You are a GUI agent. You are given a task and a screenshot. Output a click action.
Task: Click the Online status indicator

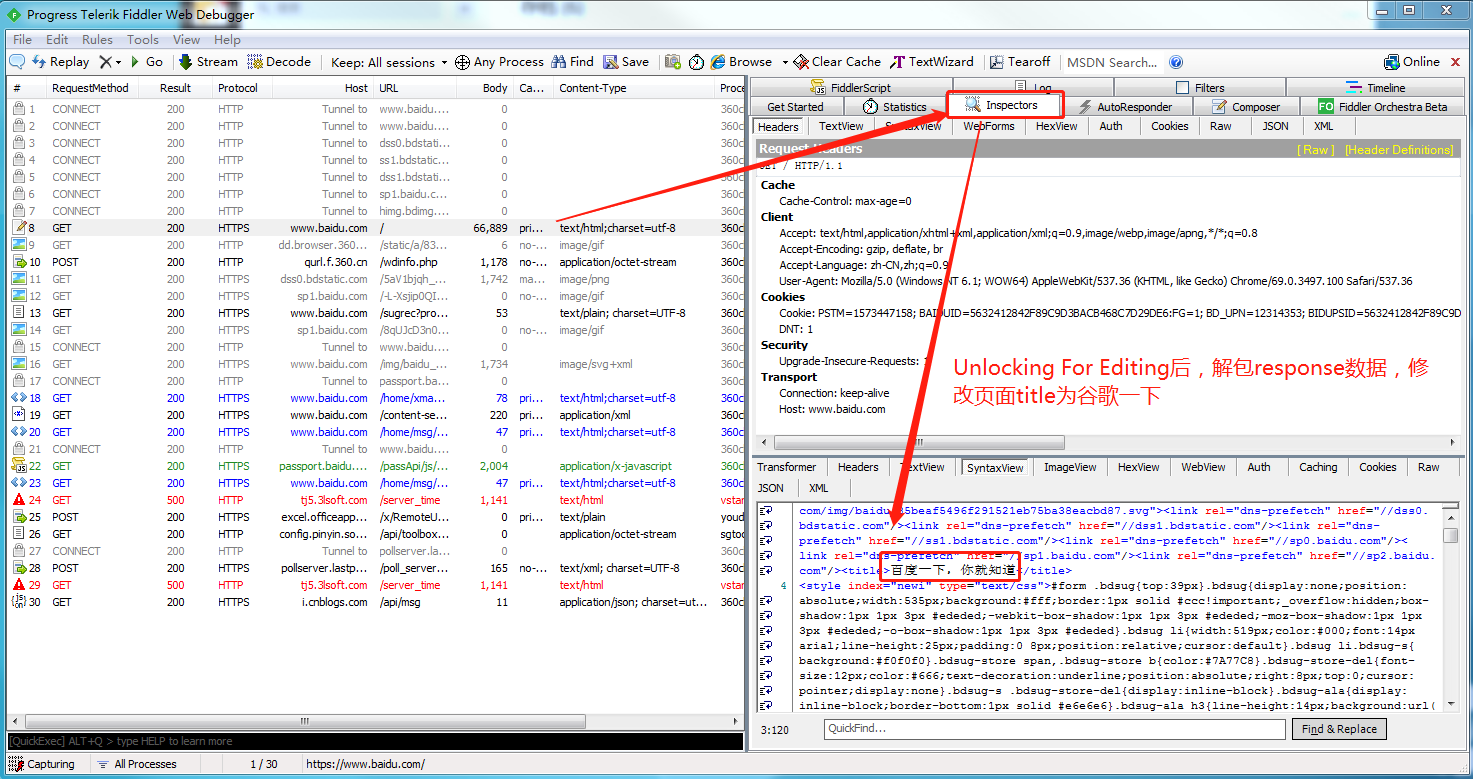pos(1412,62)
